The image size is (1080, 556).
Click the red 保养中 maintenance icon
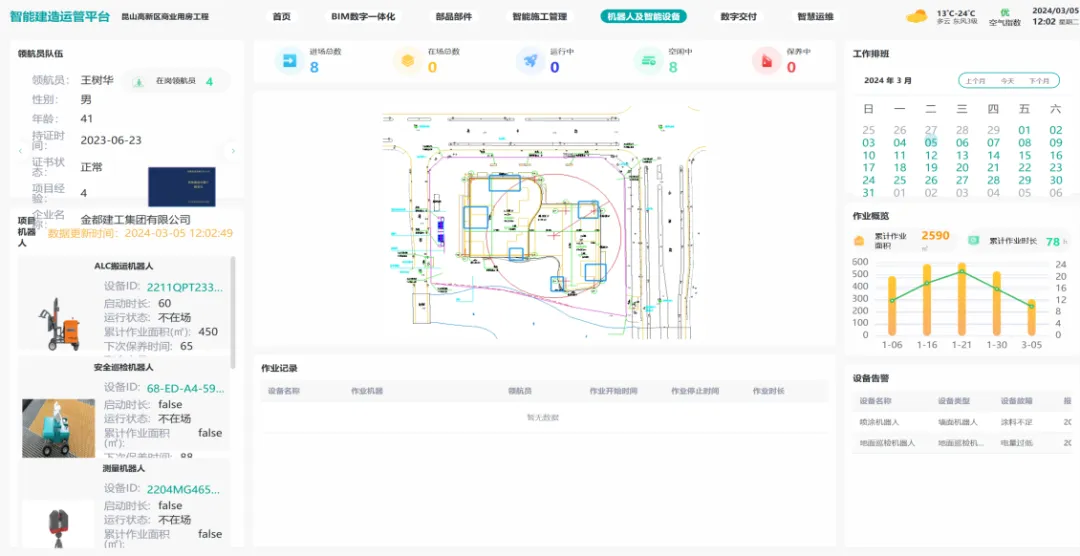click(767, 61)
